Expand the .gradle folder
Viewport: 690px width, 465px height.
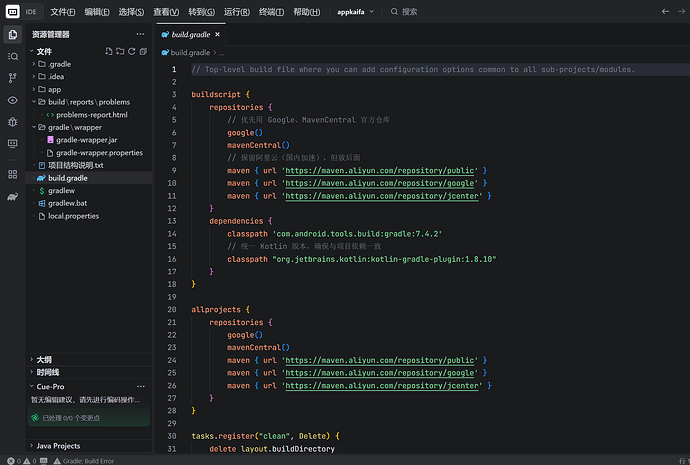60,64
